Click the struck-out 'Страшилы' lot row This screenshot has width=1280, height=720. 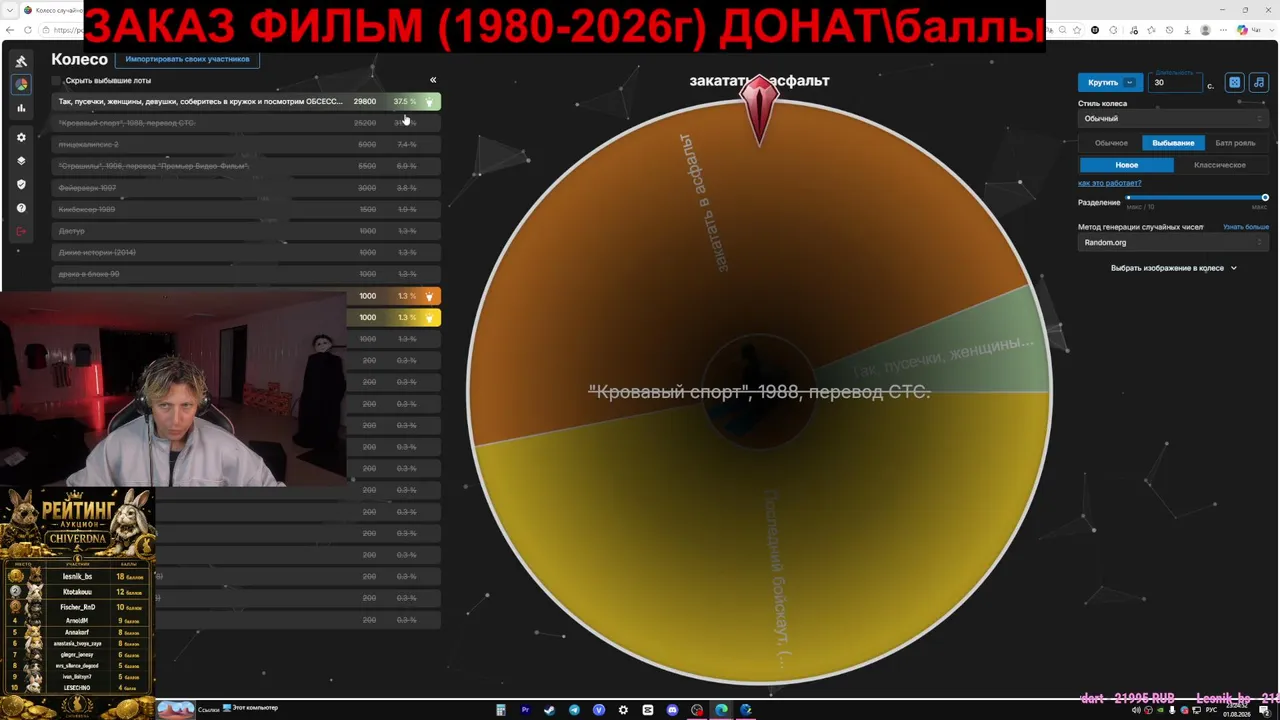(246, 166)
